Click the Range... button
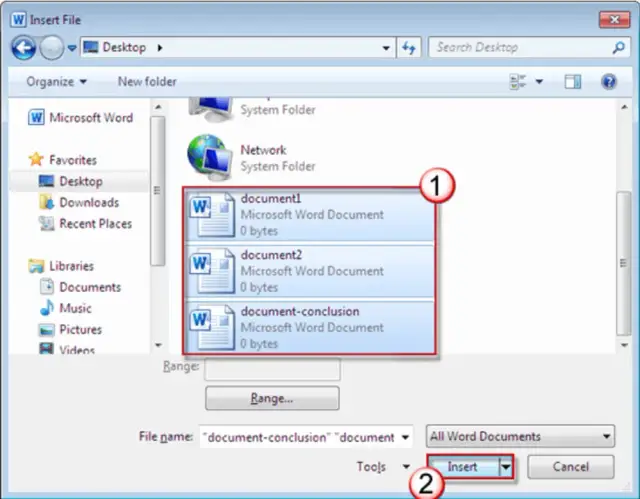Screen dimensions: 640x499 [x=272, y=398]
